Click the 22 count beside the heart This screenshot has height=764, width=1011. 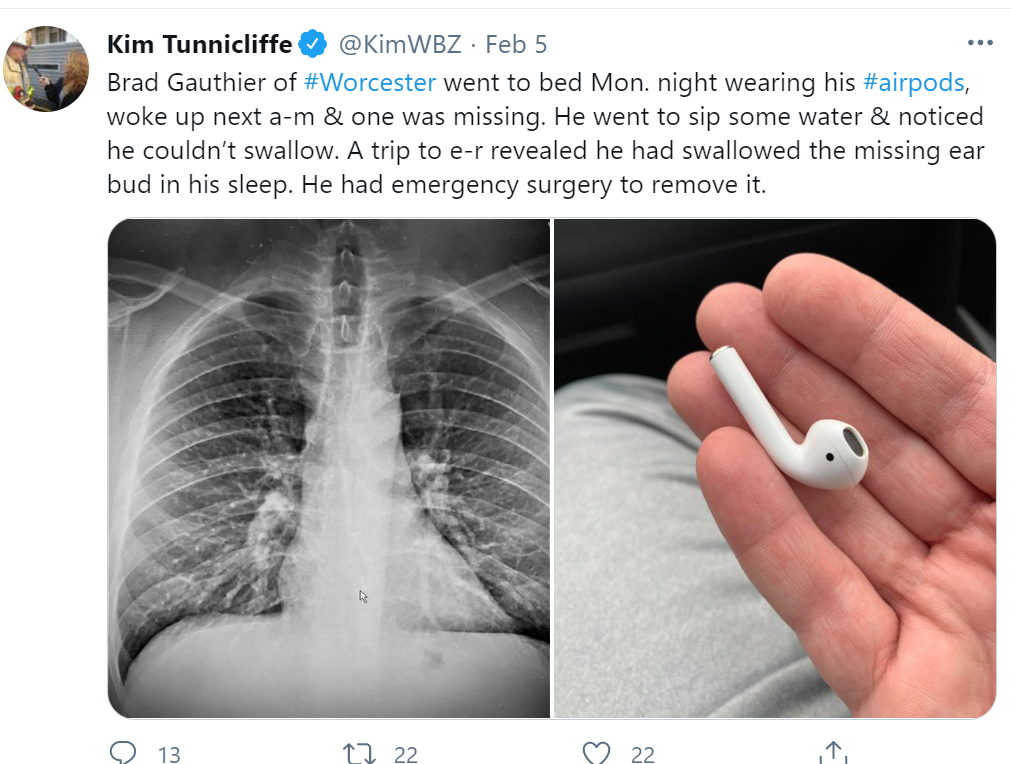click(x=643, y=754)
